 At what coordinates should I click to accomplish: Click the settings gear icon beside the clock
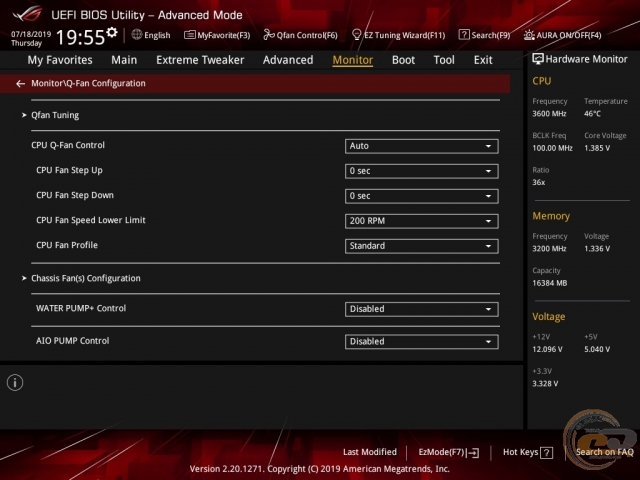pos(112,33)
